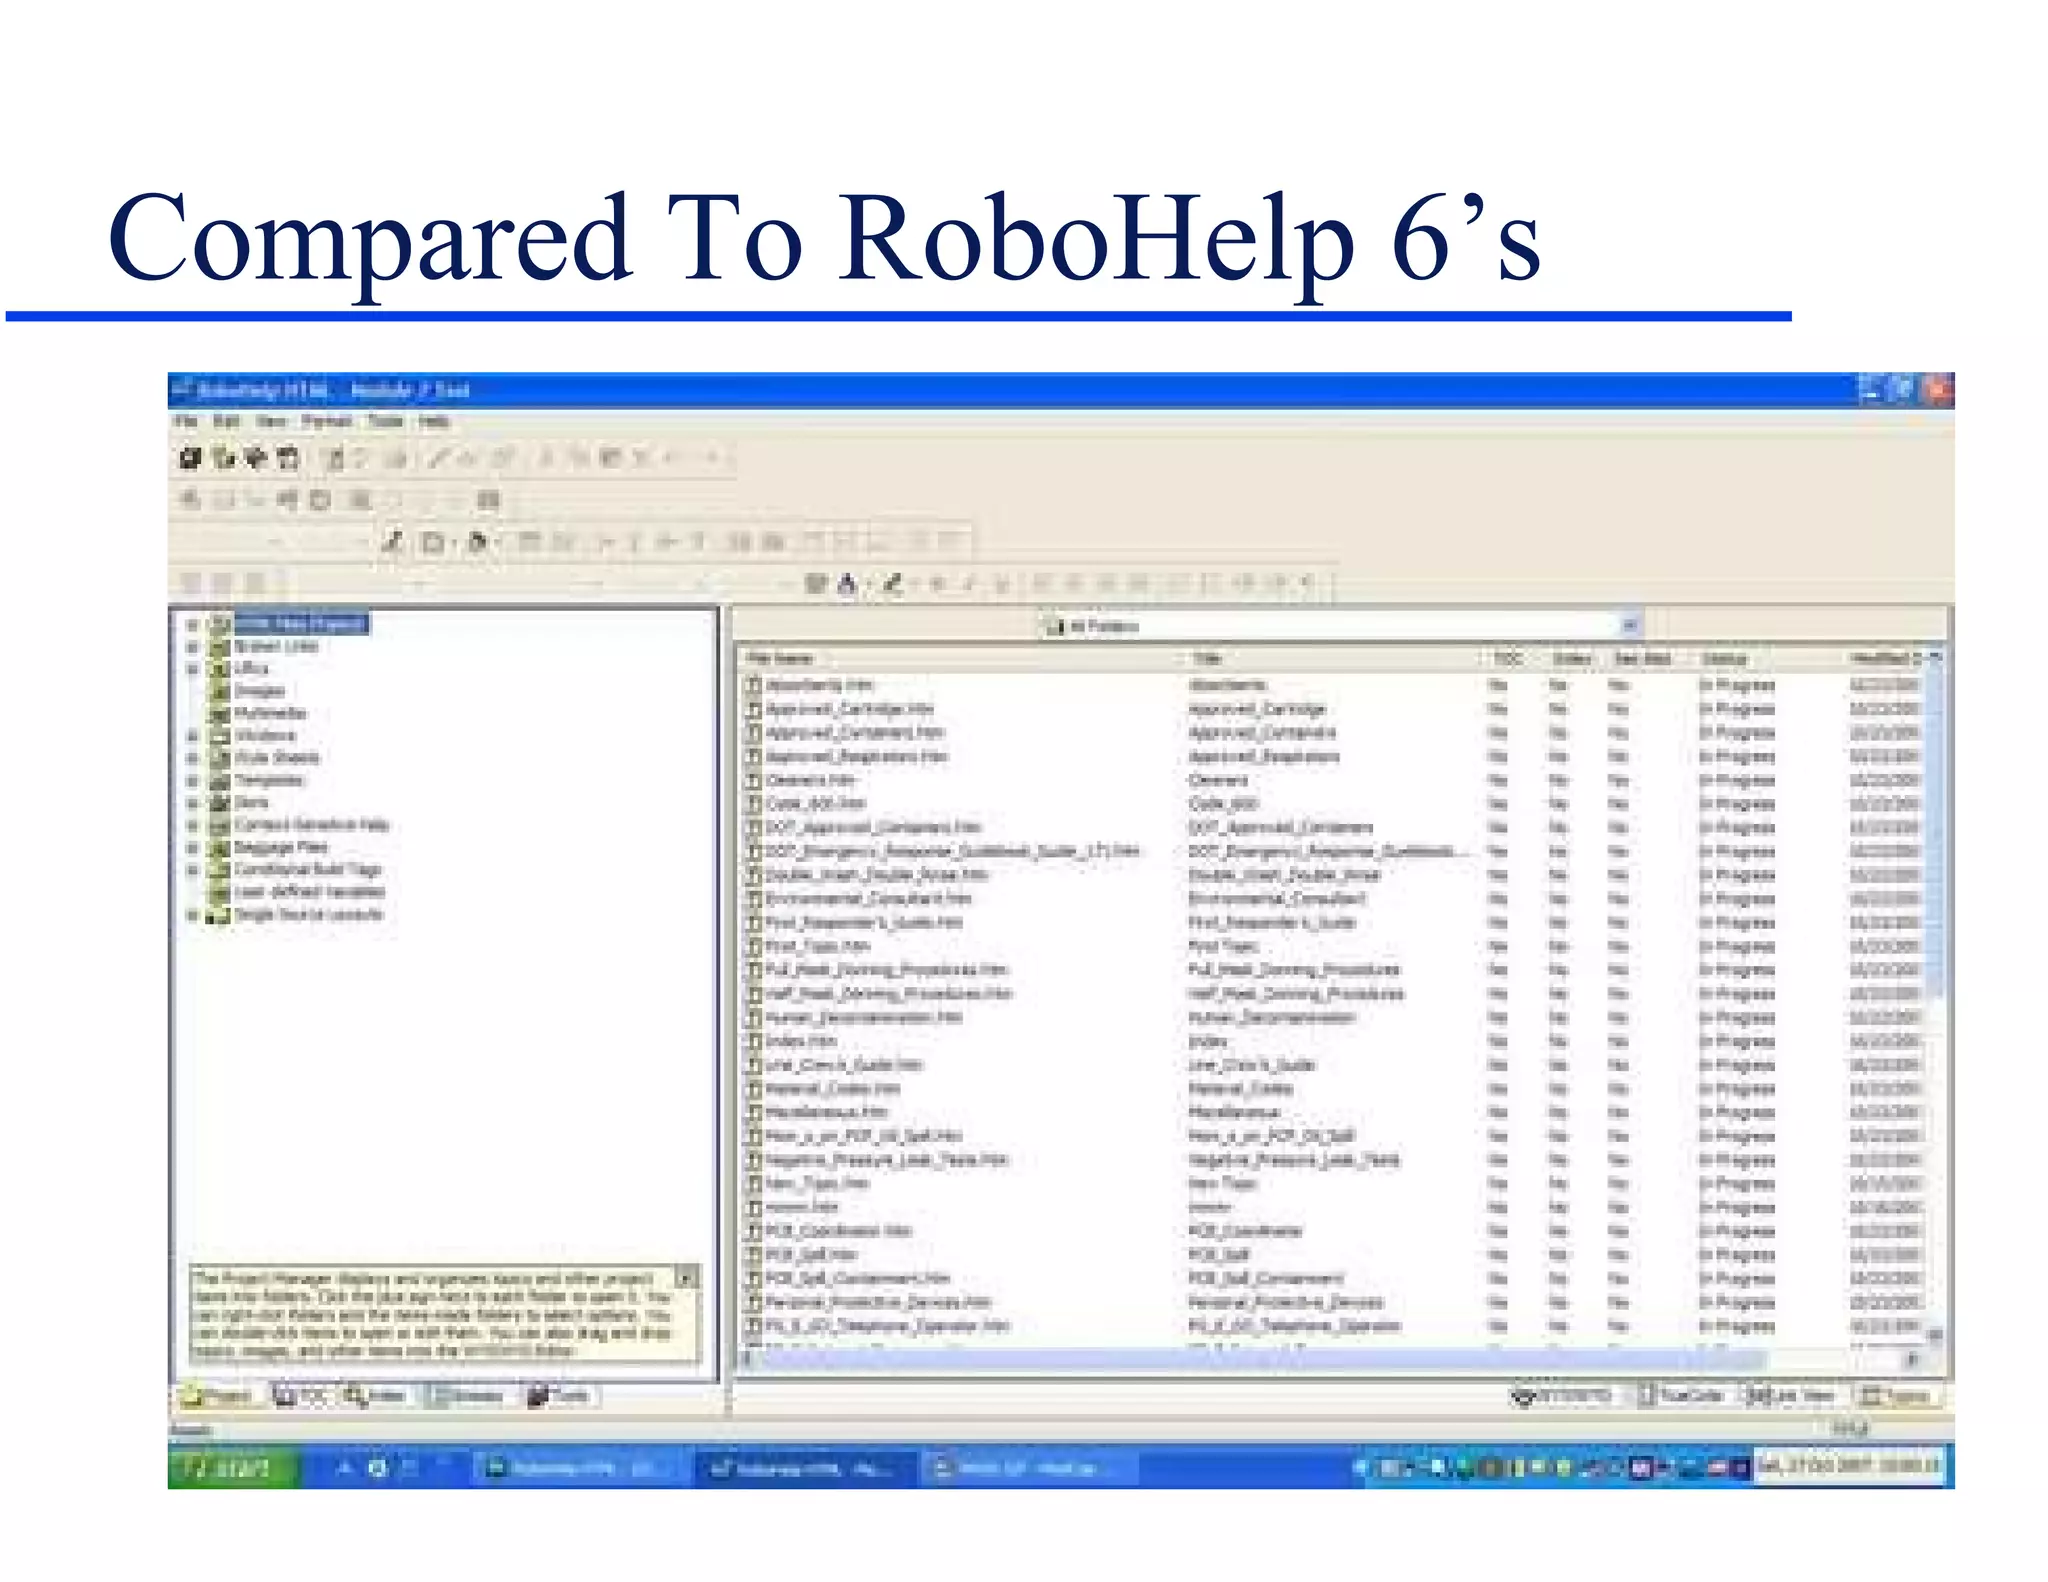The width and height of the screenshot is (2048, 1582).
Task: Expand the Style Sheets node
Action: 193,758
